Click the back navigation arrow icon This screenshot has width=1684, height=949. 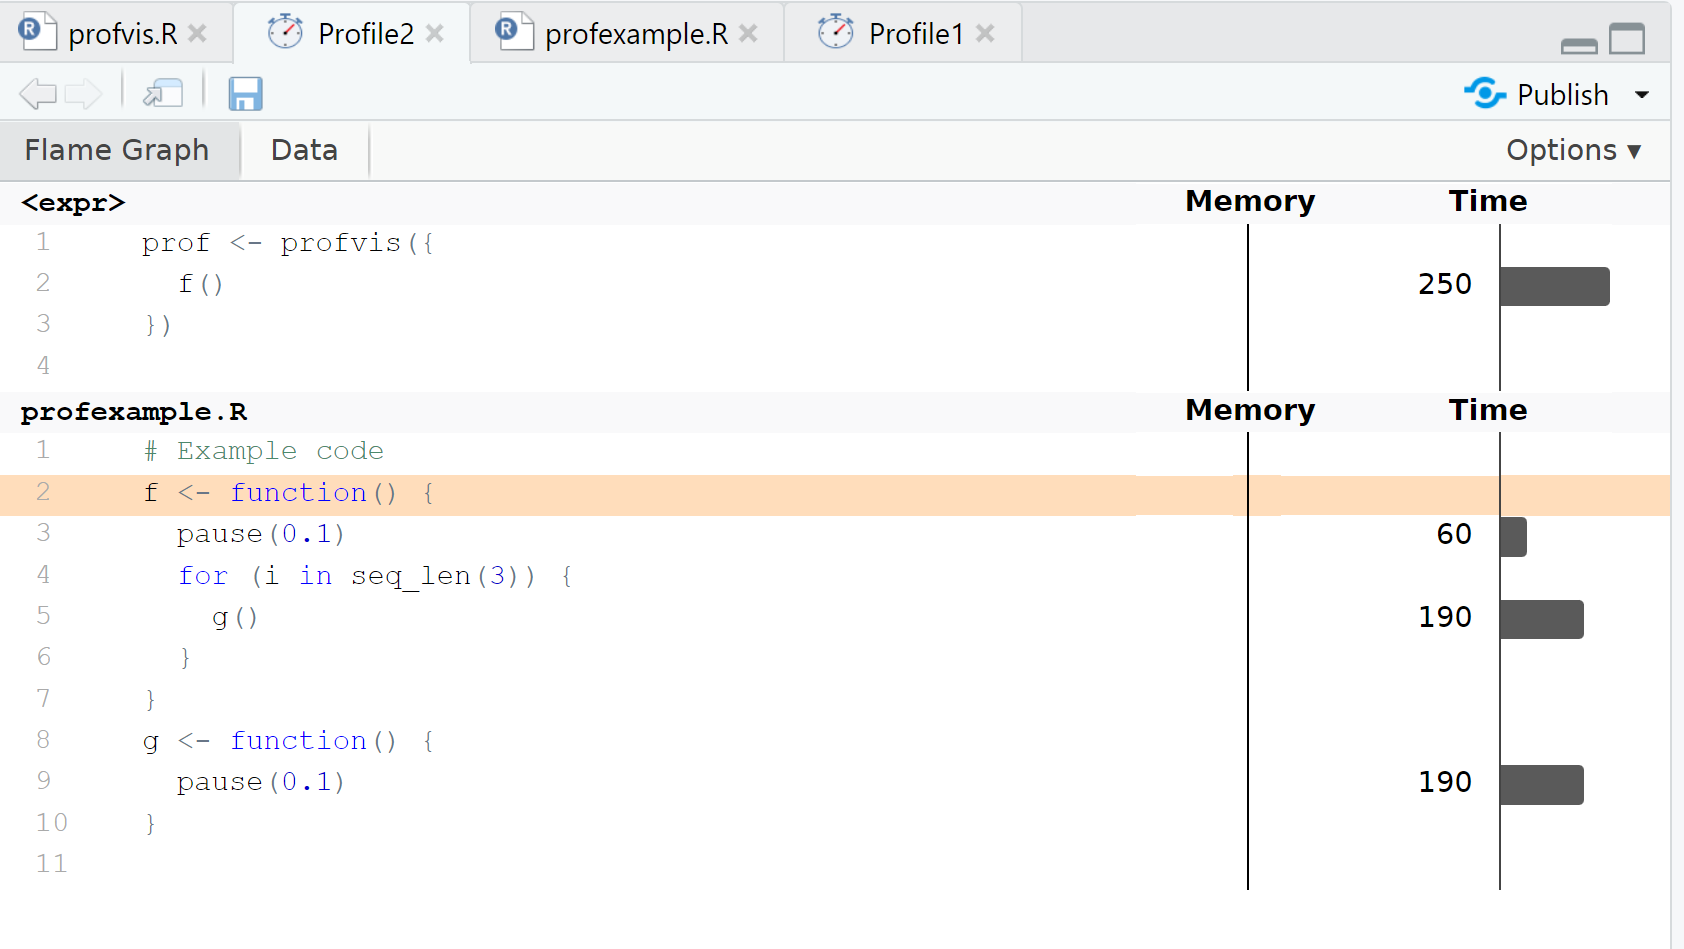coord(38,94)
